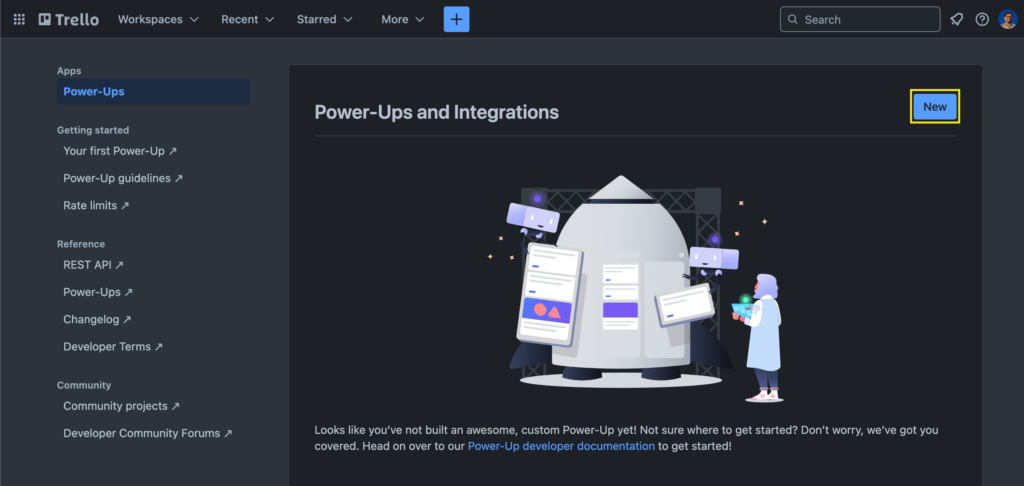
Task: Open notifications bell icon
Action: click(956, 20)
